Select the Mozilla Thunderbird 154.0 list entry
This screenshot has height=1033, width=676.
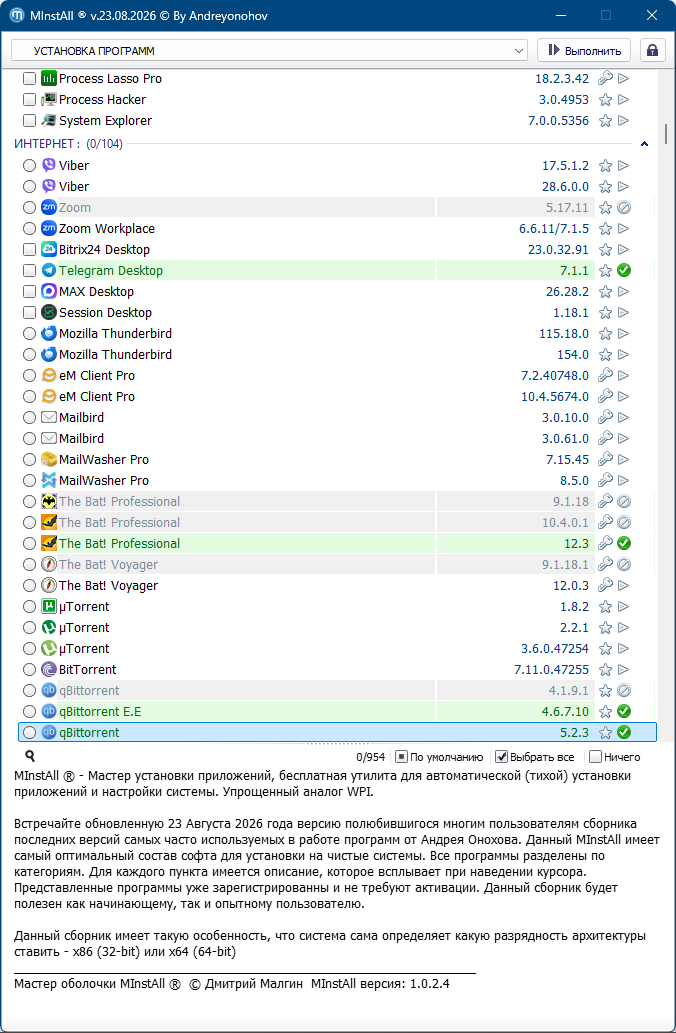[x=337, y=355]
